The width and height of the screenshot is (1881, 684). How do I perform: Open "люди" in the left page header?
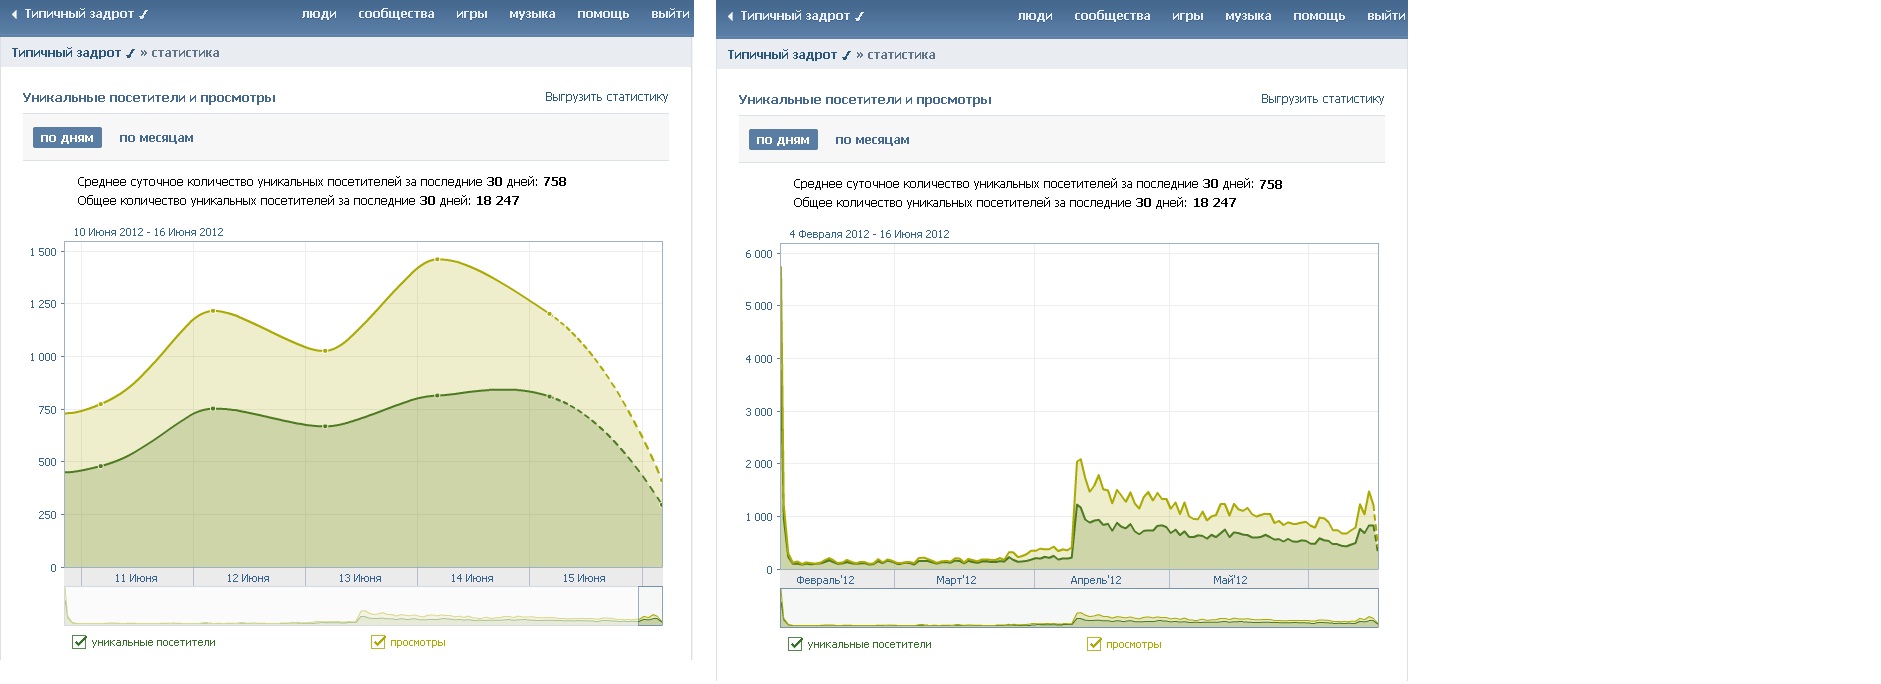pos(319,14)
